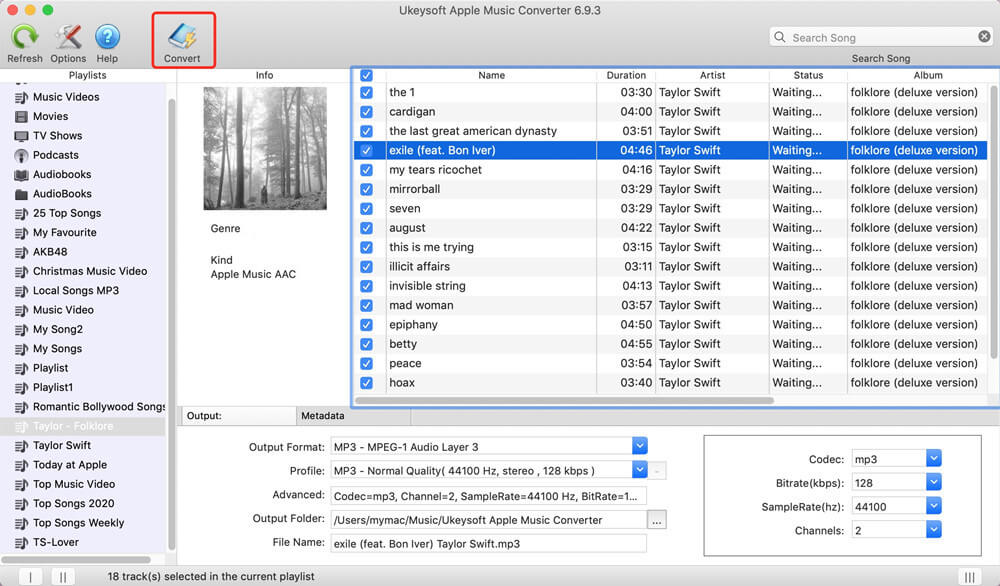Click the 25 Top Songs playlist icon
Image resolution: width=1000 pixels, height=586 pixels.
[x=21, y=214]
